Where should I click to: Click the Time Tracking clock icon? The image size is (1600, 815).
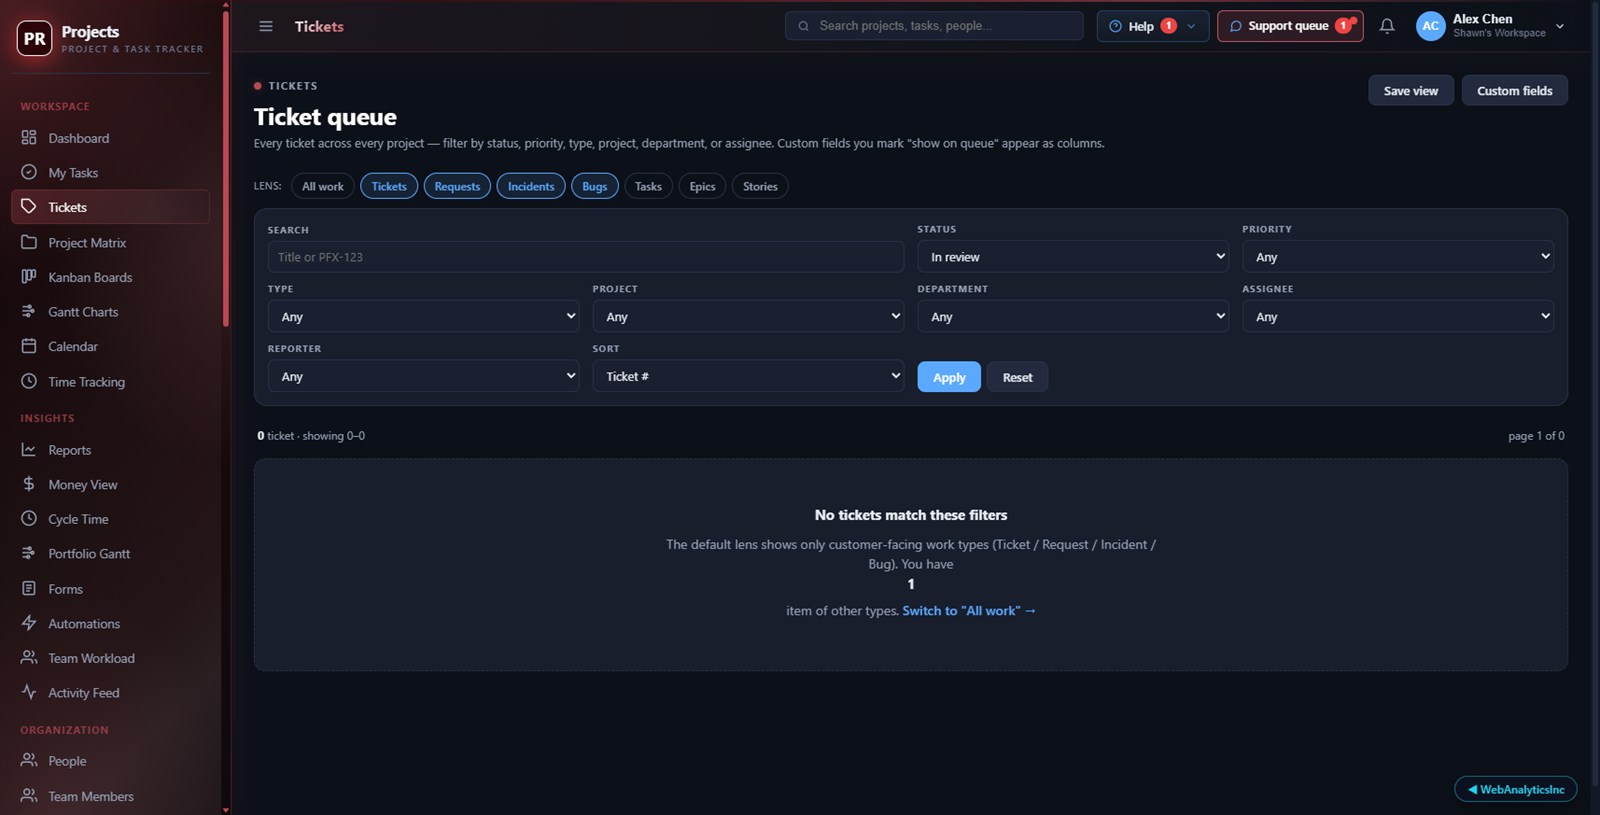tap(29, 381)
